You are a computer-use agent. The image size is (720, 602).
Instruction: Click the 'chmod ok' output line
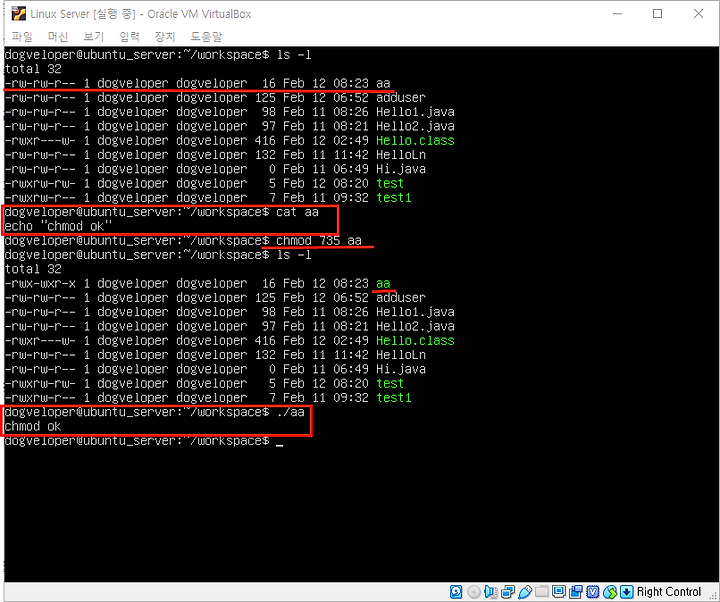point(33,427)
